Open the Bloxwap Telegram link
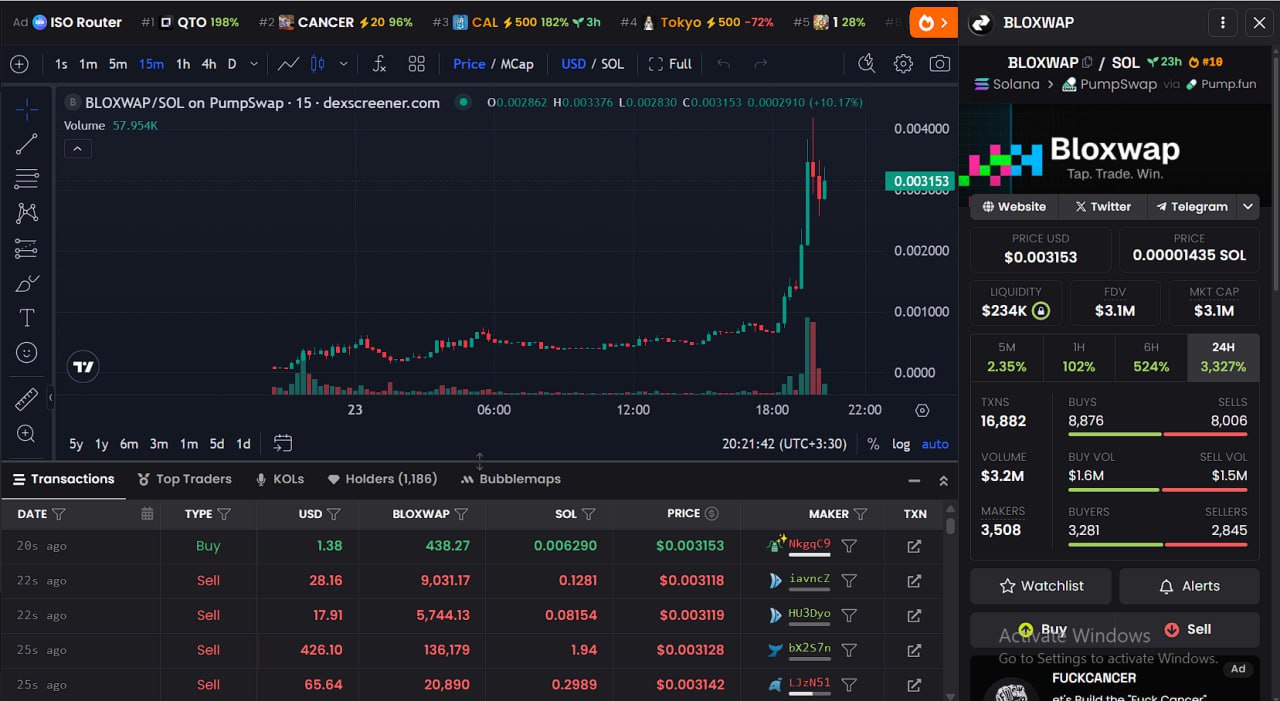Image resolution: width=1280 pixels, height=701 pixels. [1192, 207]
